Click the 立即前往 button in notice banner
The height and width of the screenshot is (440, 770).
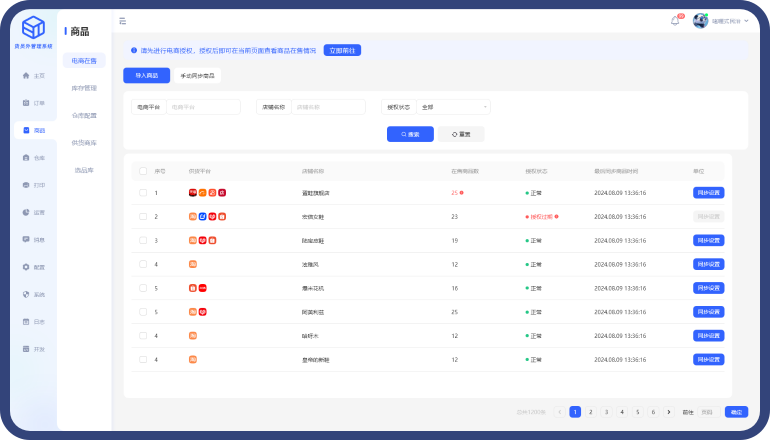coord(342,49)
